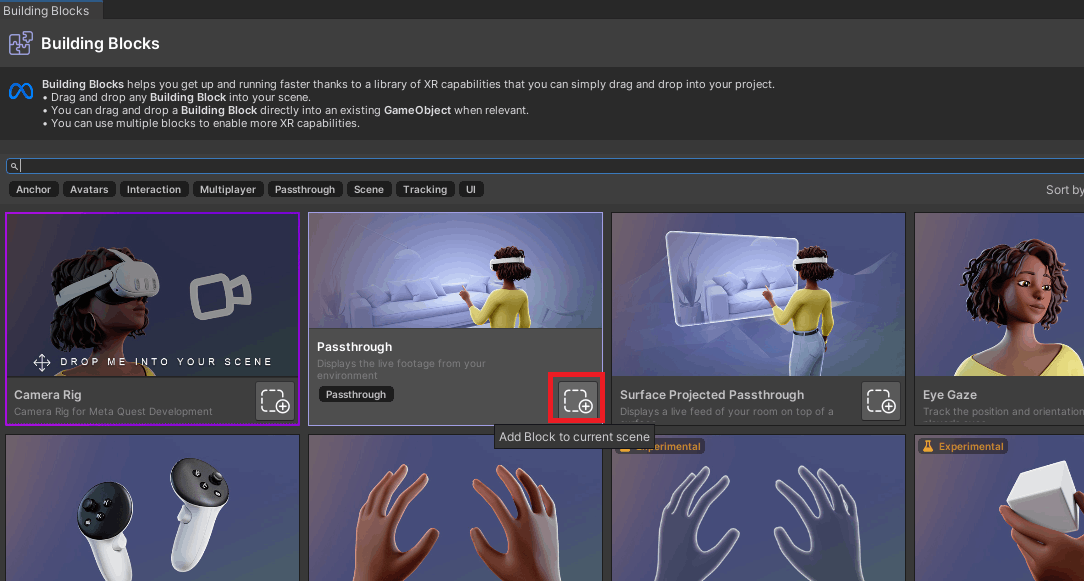Select the Passthrough block thumbnail image
1084x581 pixels.
456,270
